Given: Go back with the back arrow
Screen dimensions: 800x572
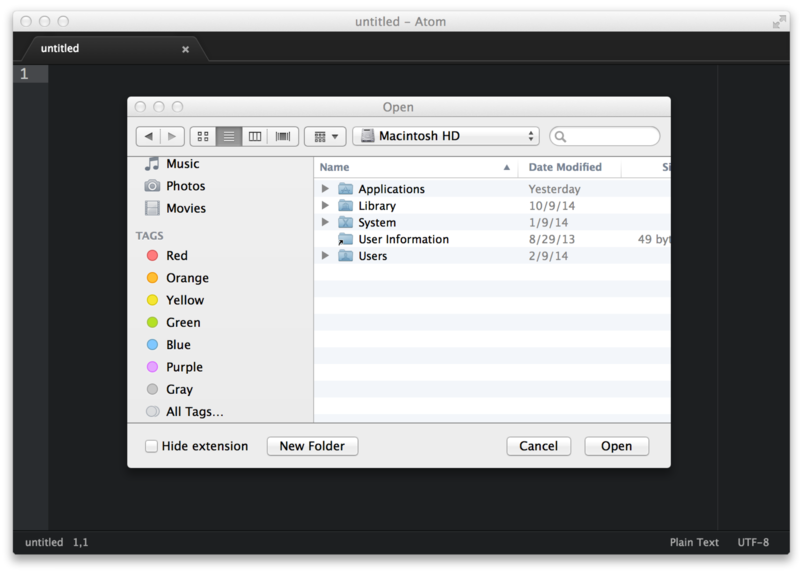Looking at the screenshot, I should 148,136.
